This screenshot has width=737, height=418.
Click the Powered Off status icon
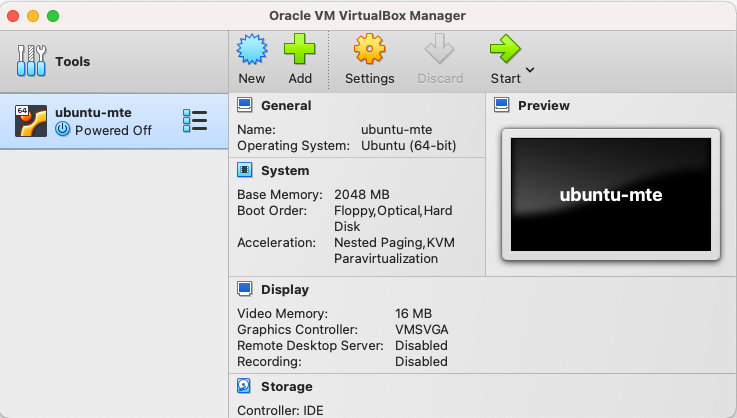[63, 129]
